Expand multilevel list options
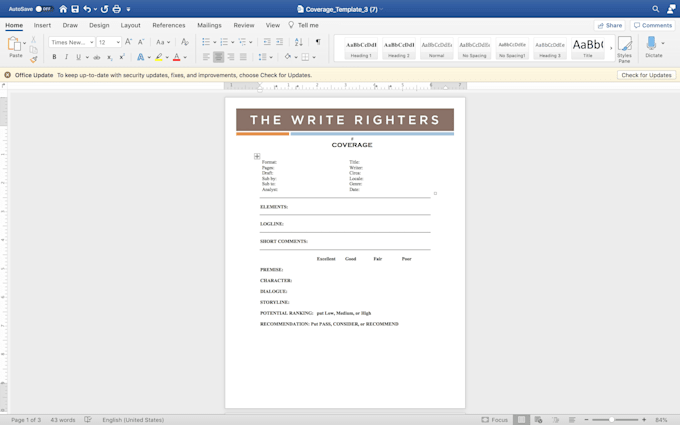The image size is (680, 425). pyautogui.click(x=251, y=42)
